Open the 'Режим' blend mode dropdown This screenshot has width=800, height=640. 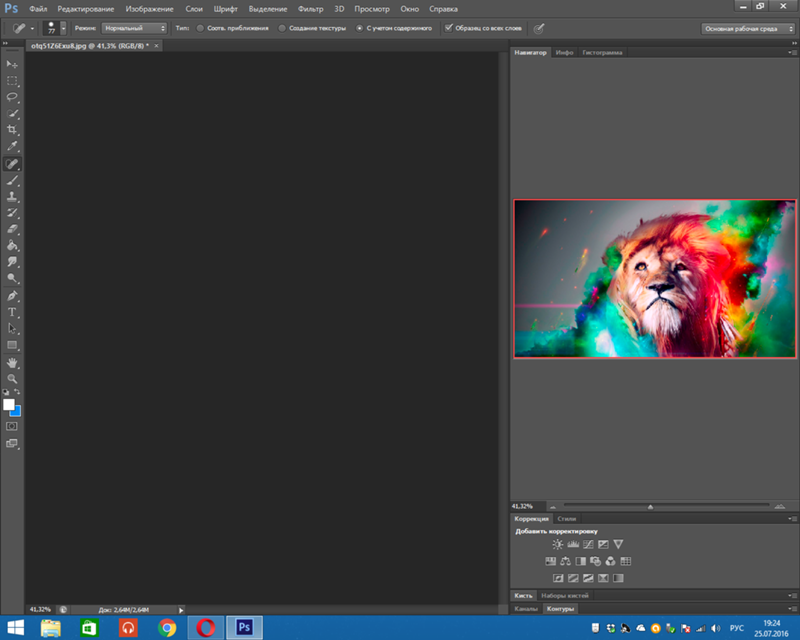click(x=134, y=28)
